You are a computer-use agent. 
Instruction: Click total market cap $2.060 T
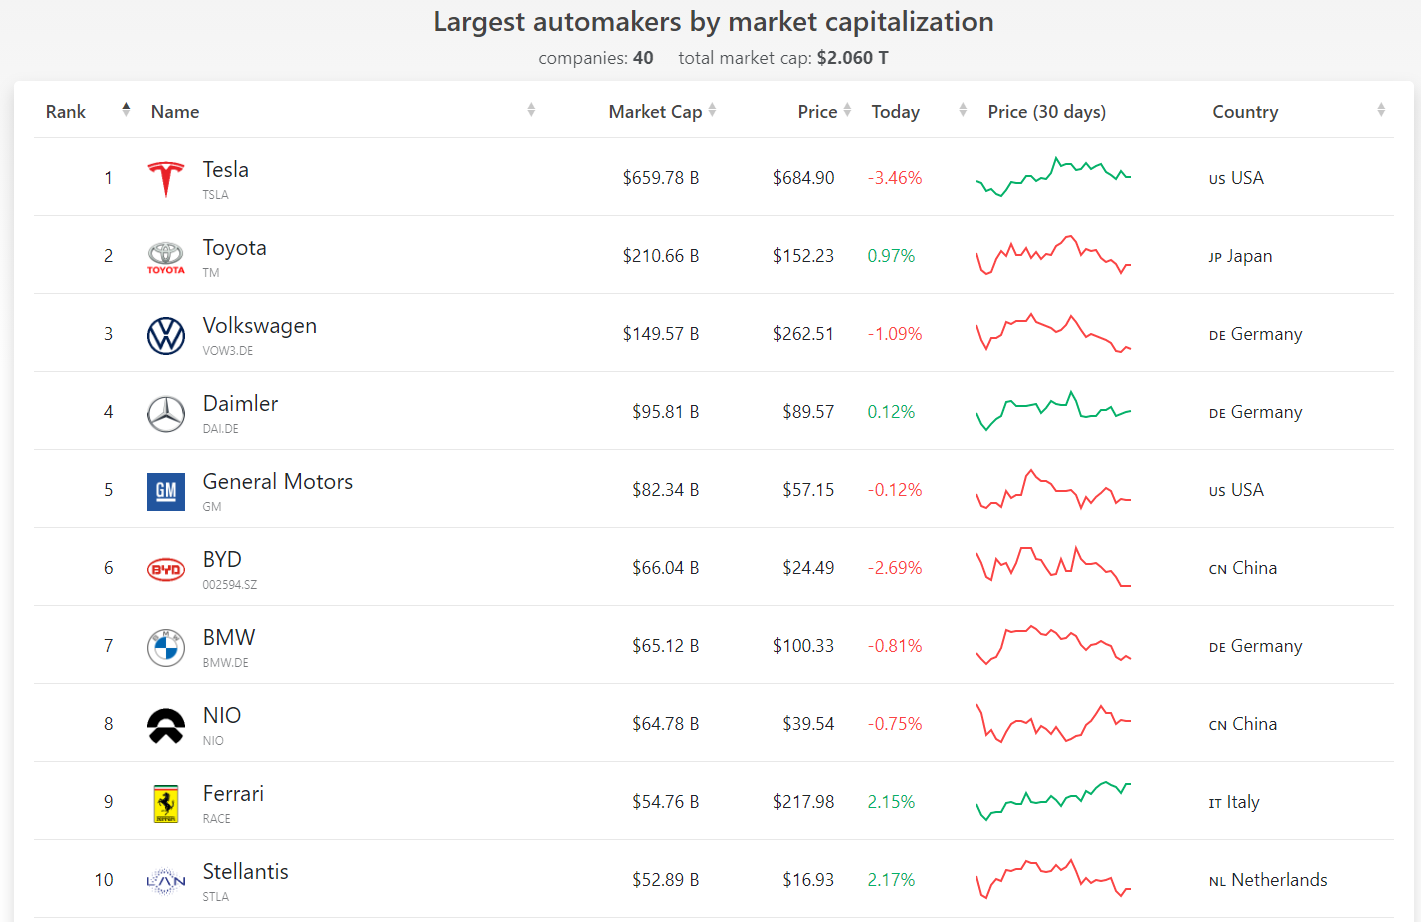pos(852,58)
